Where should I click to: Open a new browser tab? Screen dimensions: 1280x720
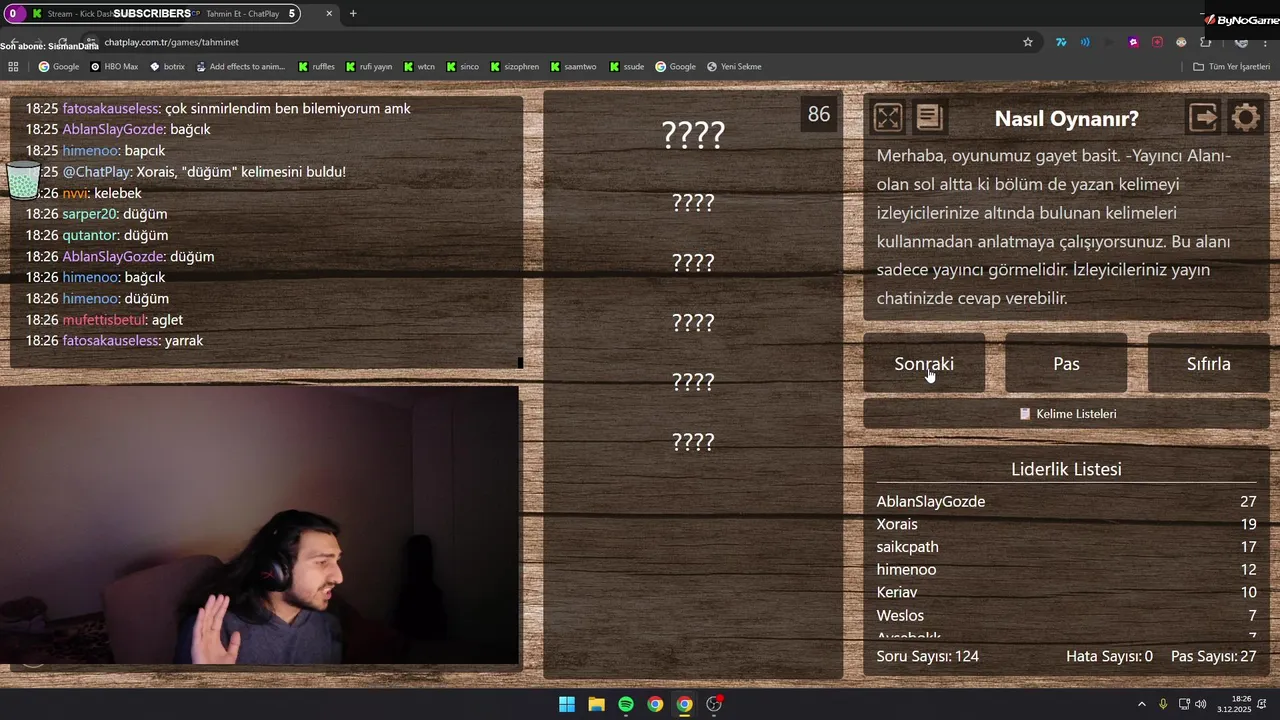pos(353,13)
